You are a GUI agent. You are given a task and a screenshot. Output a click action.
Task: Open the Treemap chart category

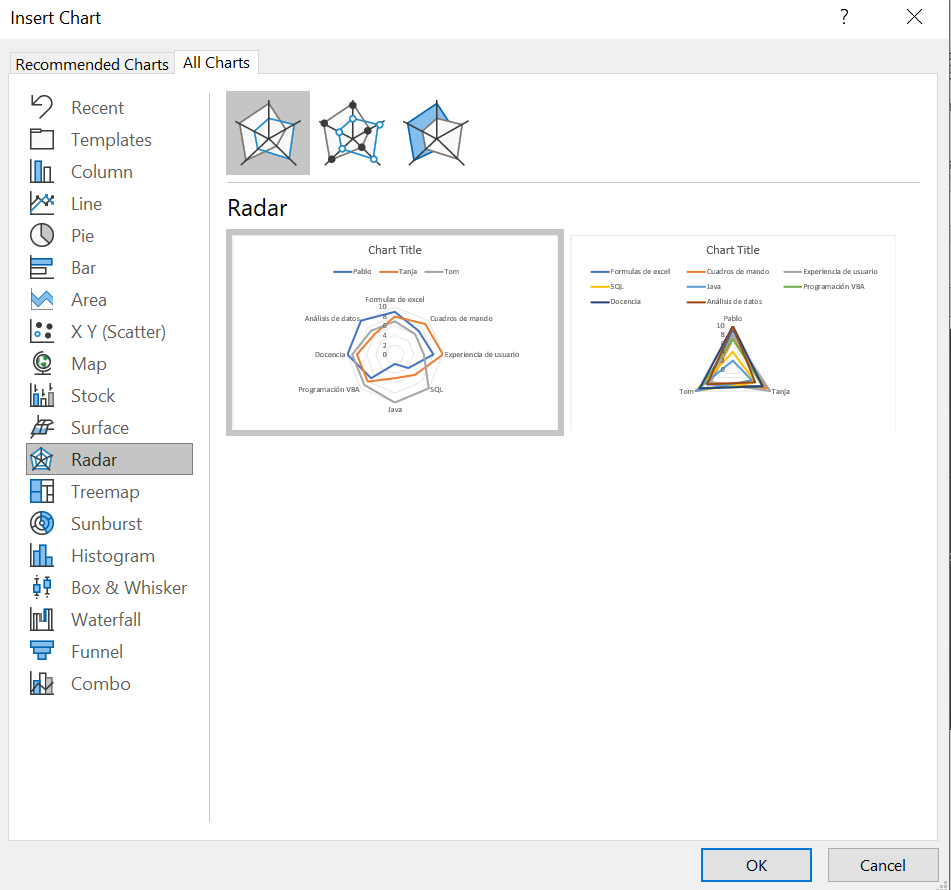pos(110,491)
